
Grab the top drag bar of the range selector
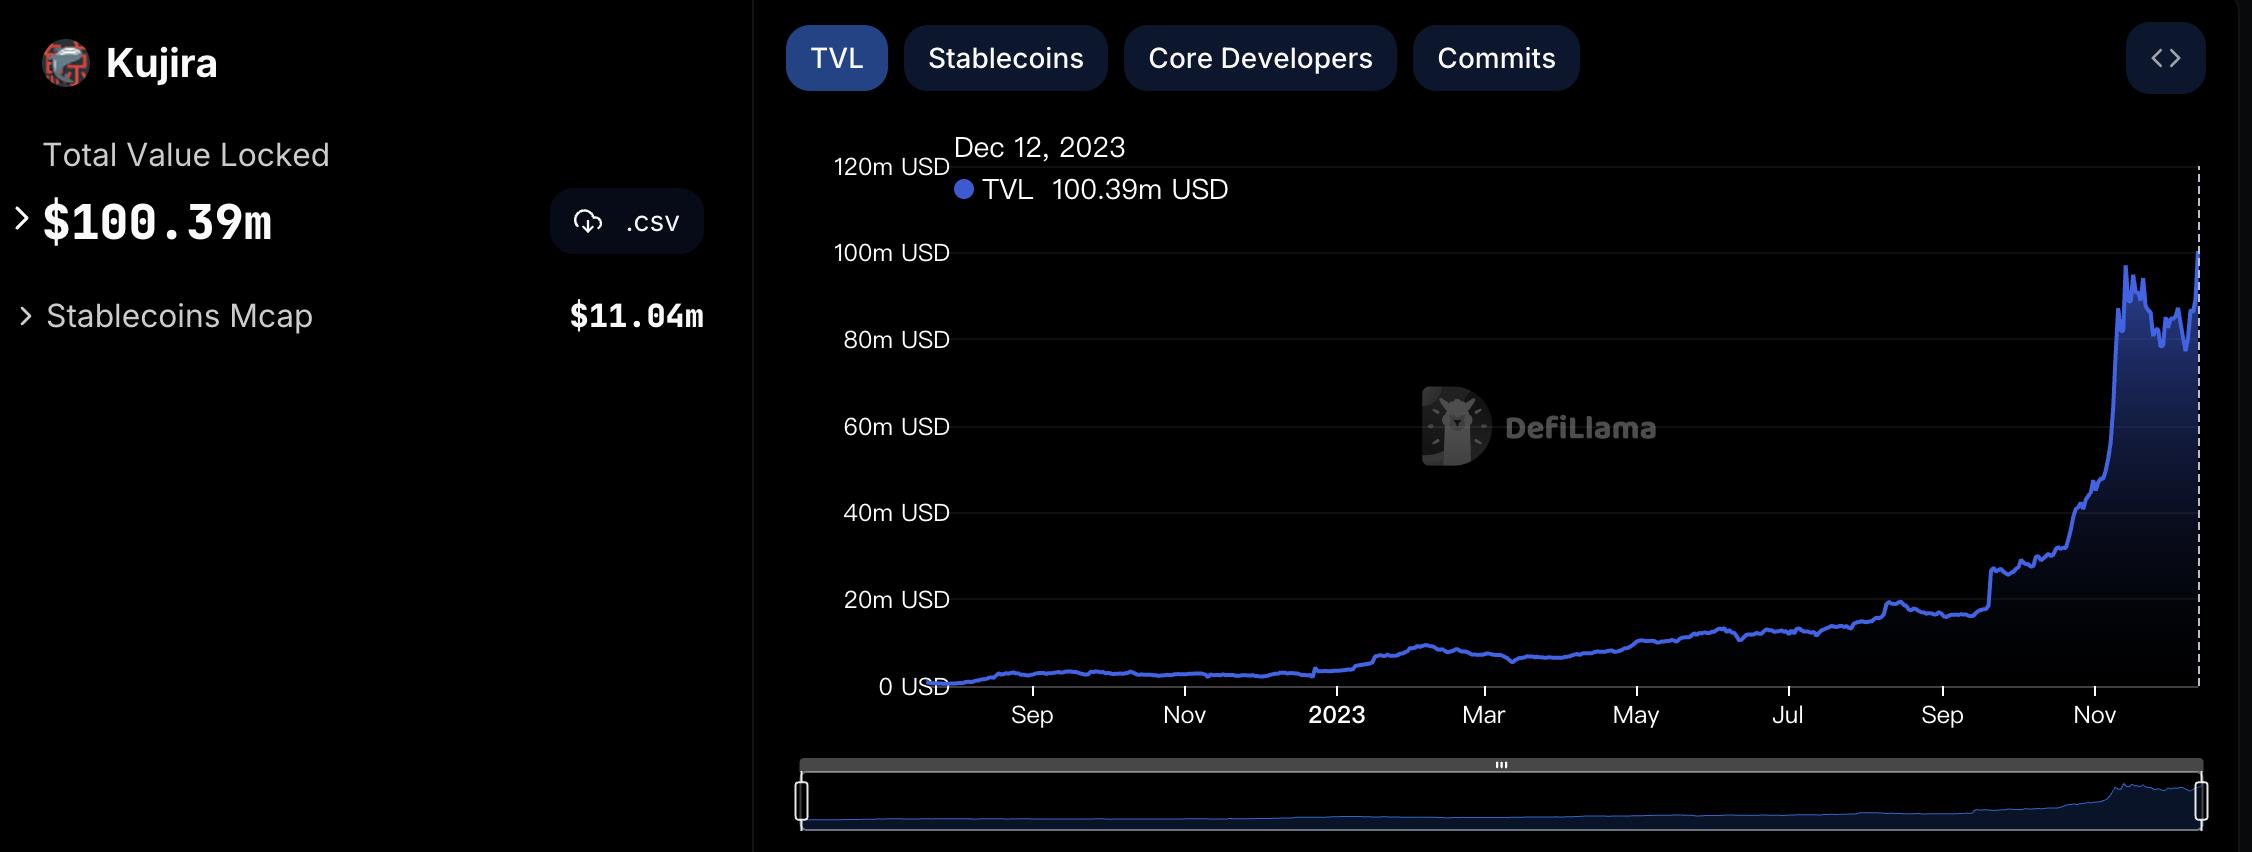(1500, 765)
